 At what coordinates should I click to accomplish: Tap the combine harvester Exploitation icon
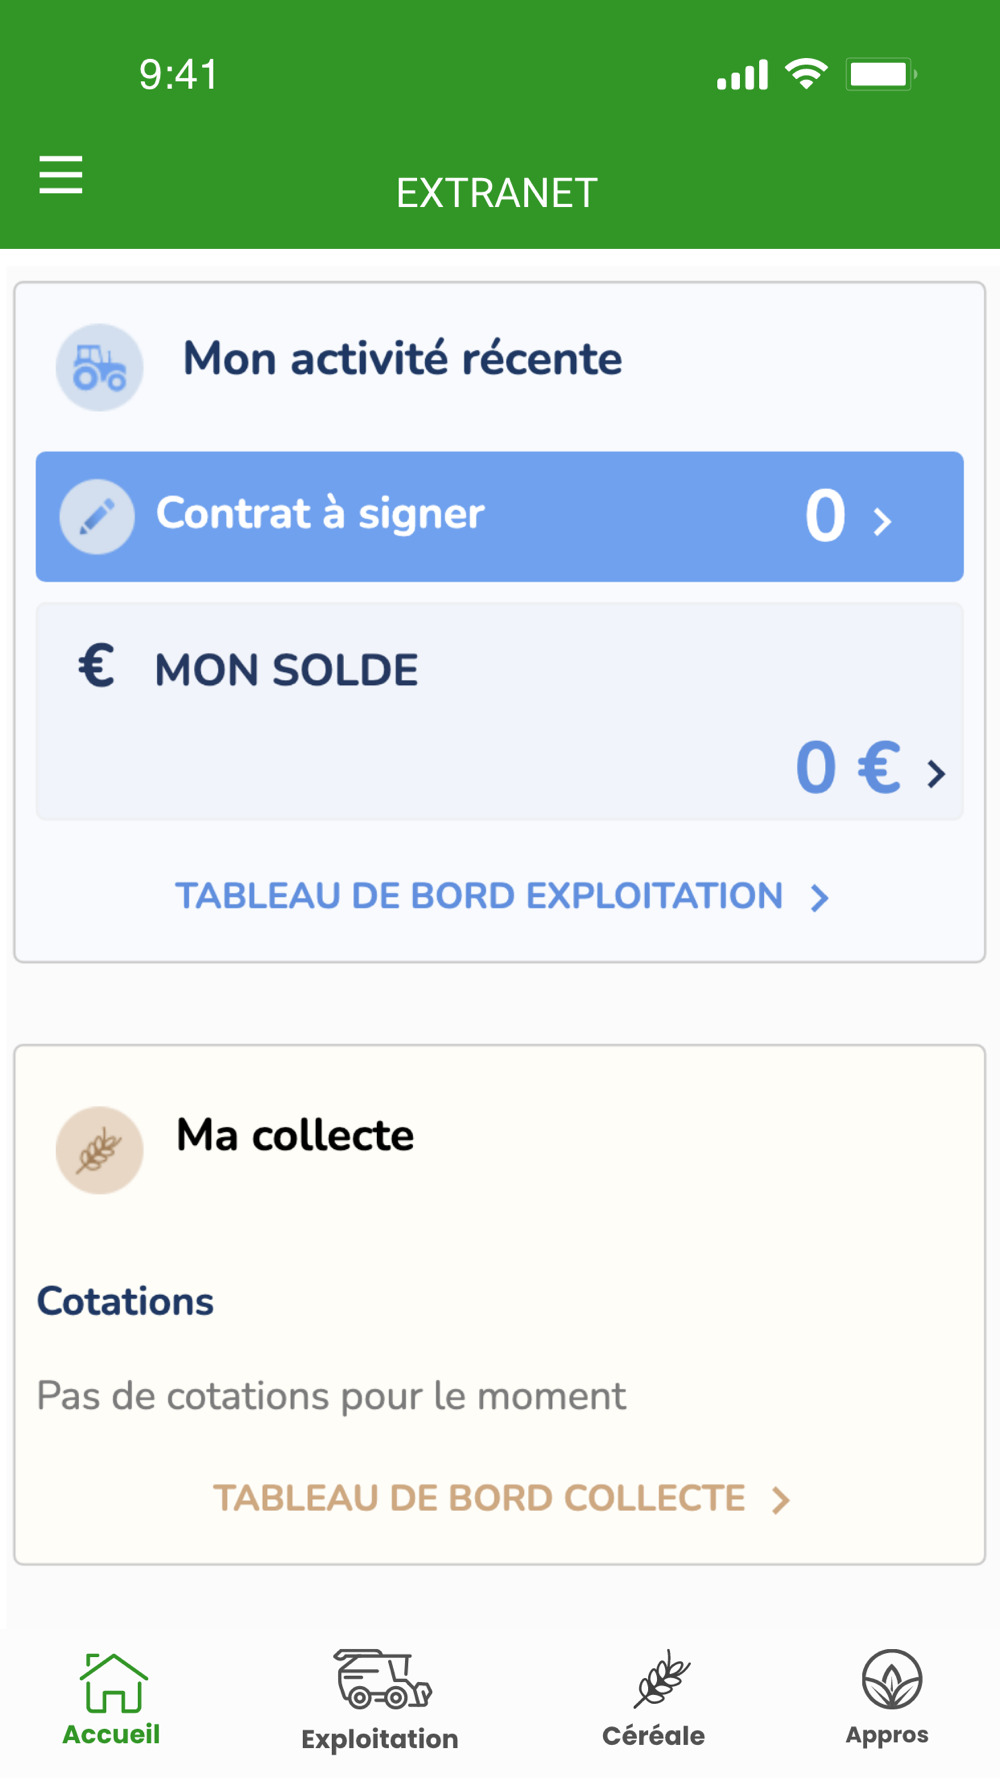coord(382,1679)
